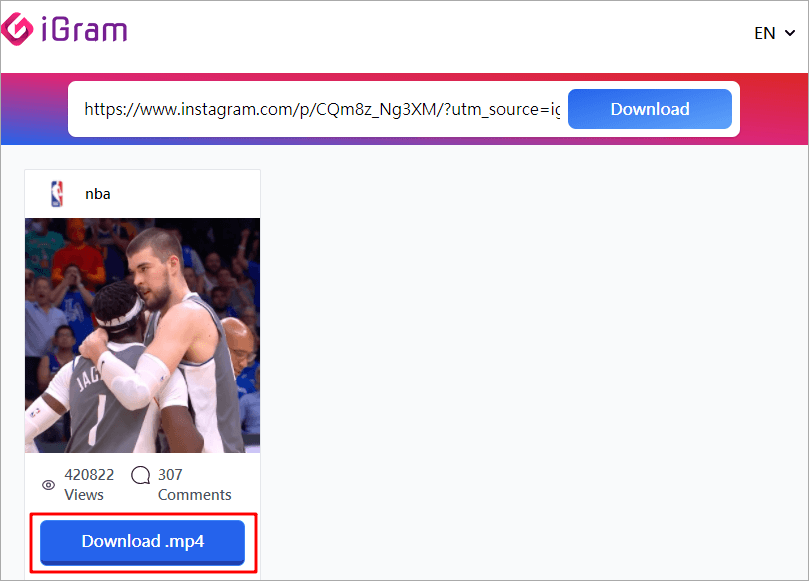Click the Comments label text

coord(195,495)
